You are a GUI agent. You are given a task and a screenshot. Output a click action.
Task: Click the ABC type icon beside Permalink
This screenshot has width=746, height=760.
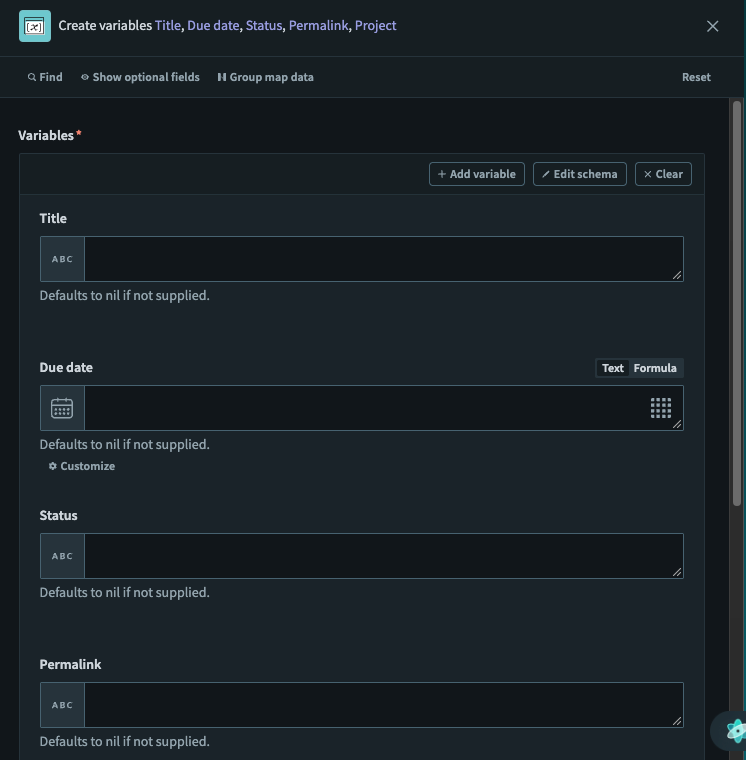pyautogui.click(x=62, y=705)
